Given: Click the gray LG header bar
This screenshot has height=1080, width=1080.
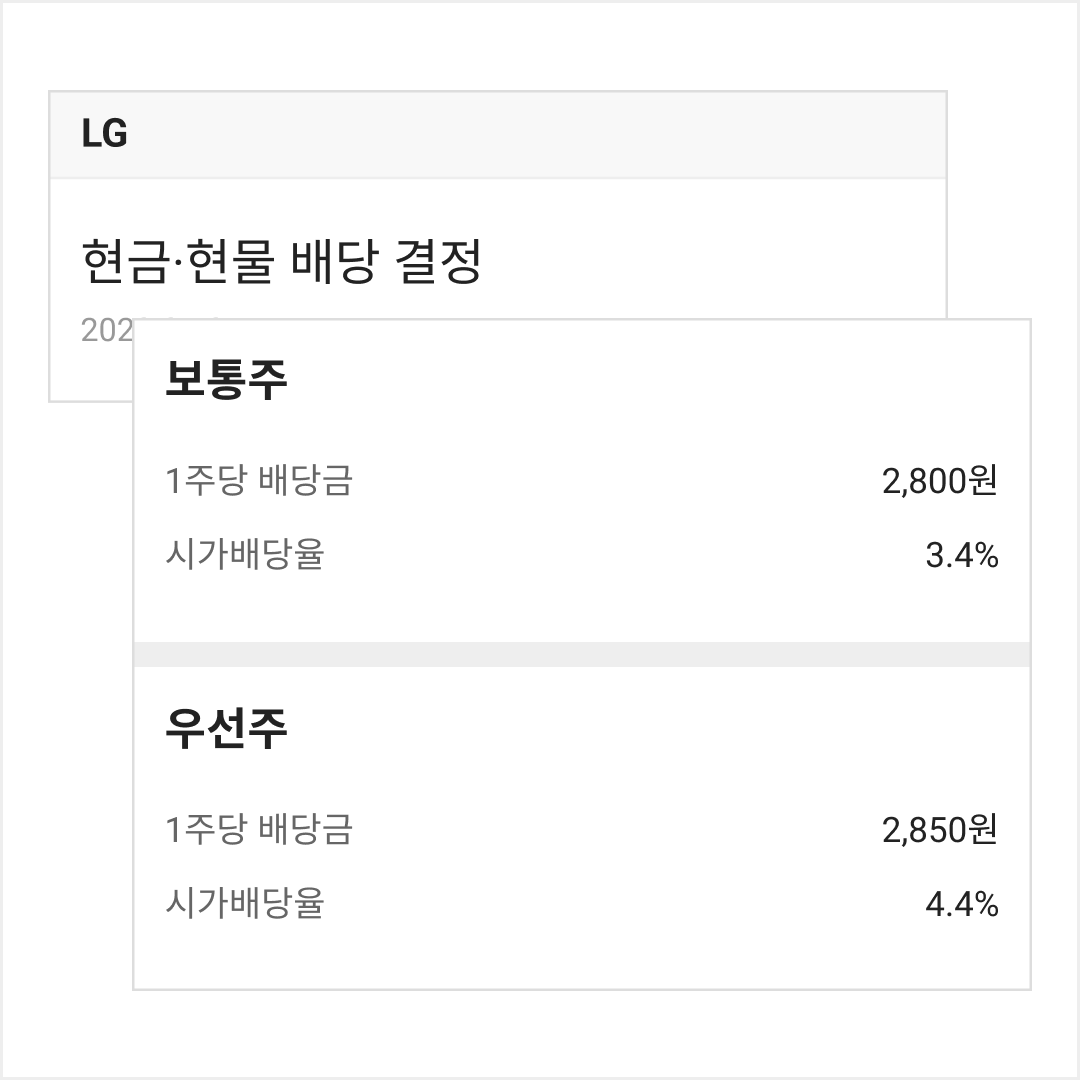Looking at the screenshot, I should 498,135.
